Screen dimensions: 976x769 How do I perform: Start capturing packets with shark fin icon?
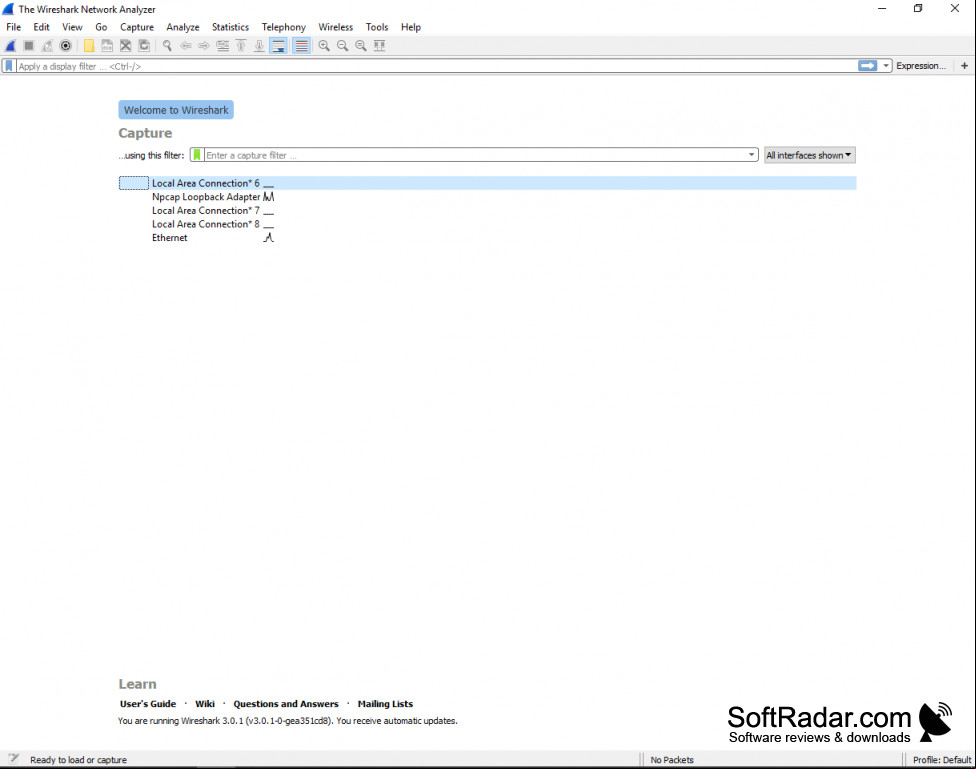11,45
